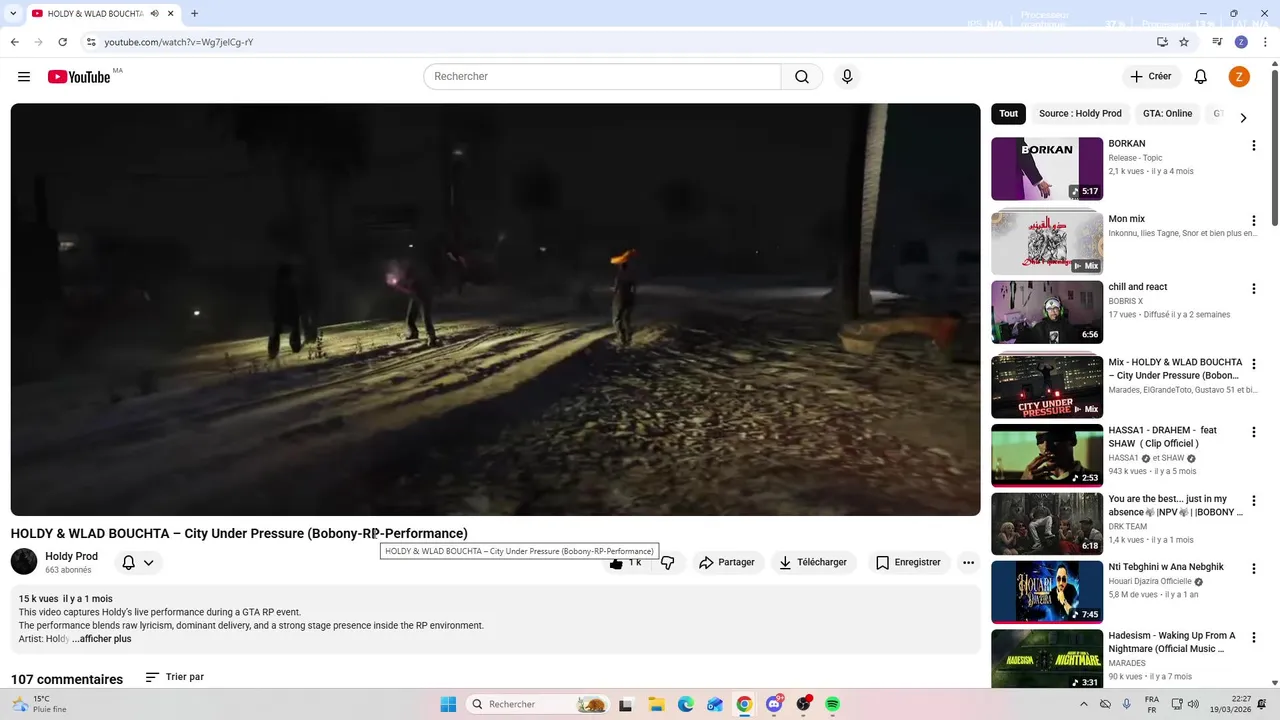Image resolution: width=1280 pixels, height=720 pixels.
Task: Open the chill and react thumbnail
Action: tap(1047, 312)
